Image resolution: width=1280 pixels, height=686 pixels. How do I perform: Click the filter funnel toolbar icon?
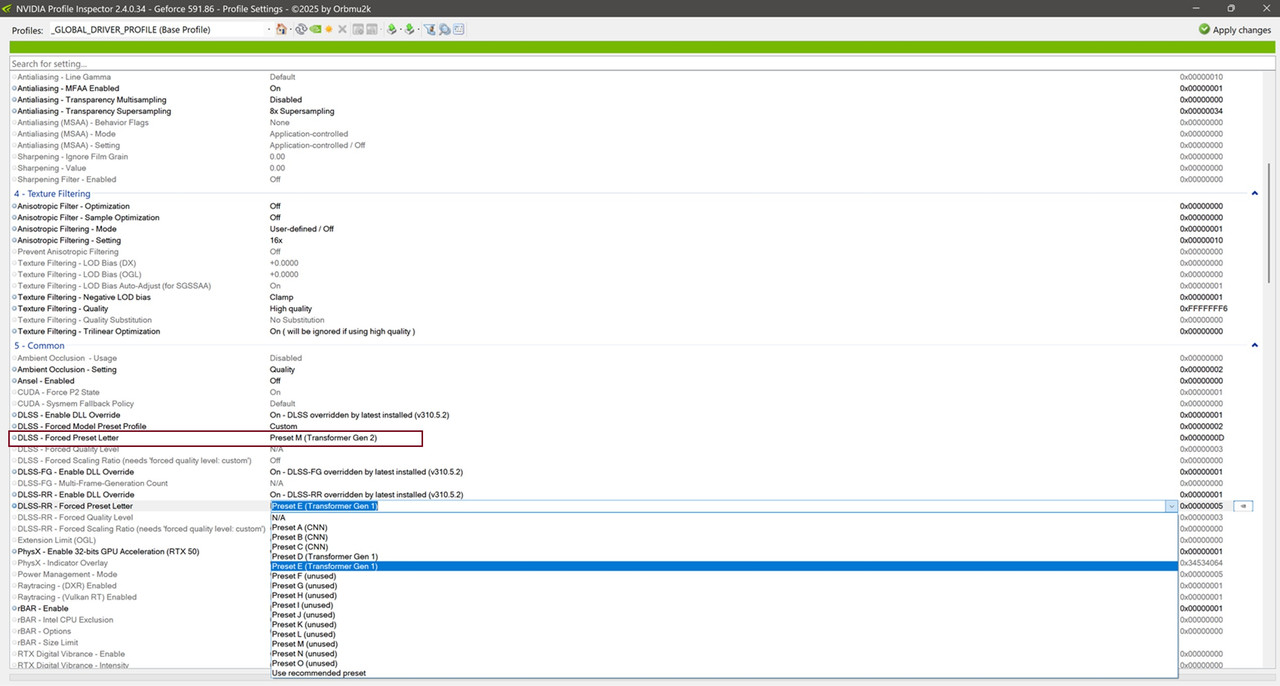click(x=429, y=29)
